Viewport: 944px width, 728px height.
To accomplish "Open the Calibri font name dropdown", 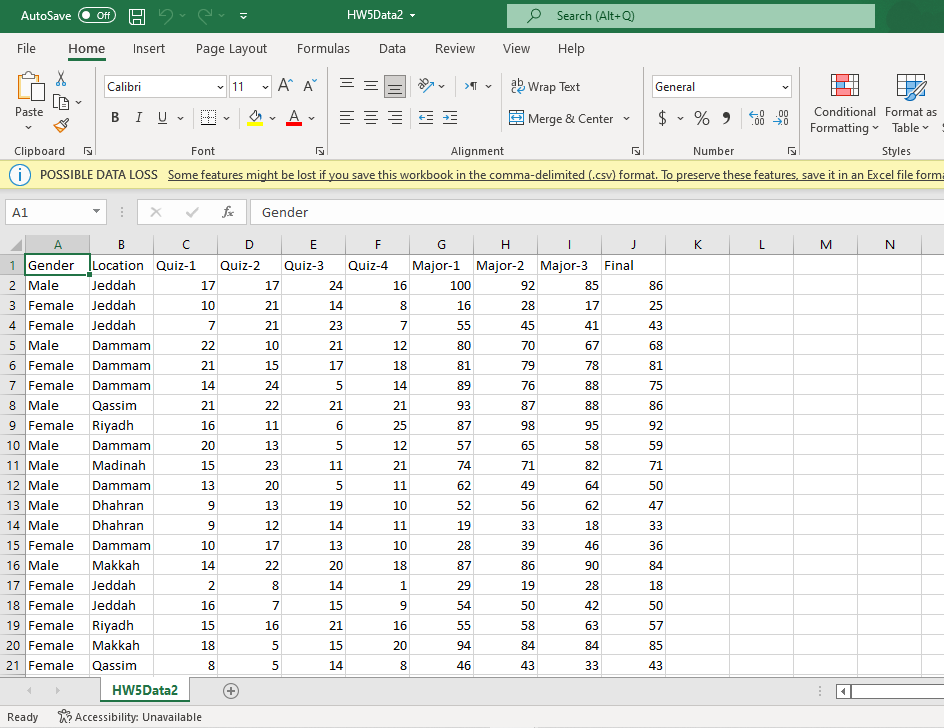I will coord(220,87).
